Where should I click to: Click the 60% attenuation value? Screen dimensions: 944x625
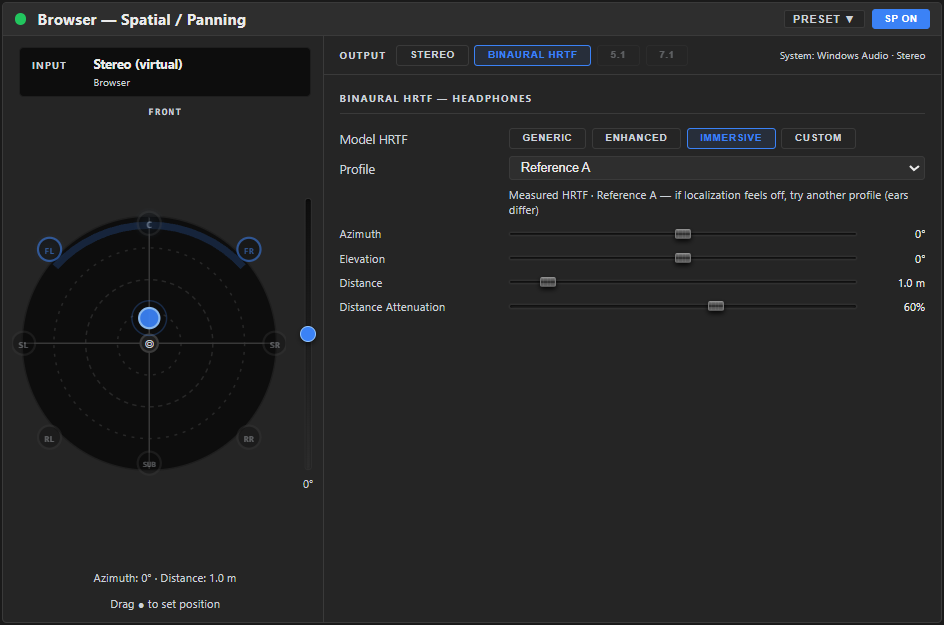(x=914, y=307)
